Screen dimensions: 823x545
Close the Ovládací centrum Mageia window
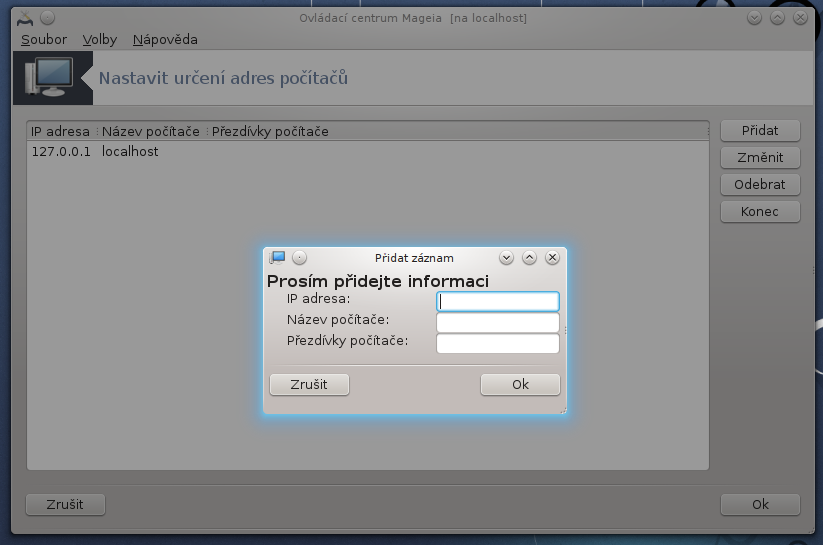(800, 18)
